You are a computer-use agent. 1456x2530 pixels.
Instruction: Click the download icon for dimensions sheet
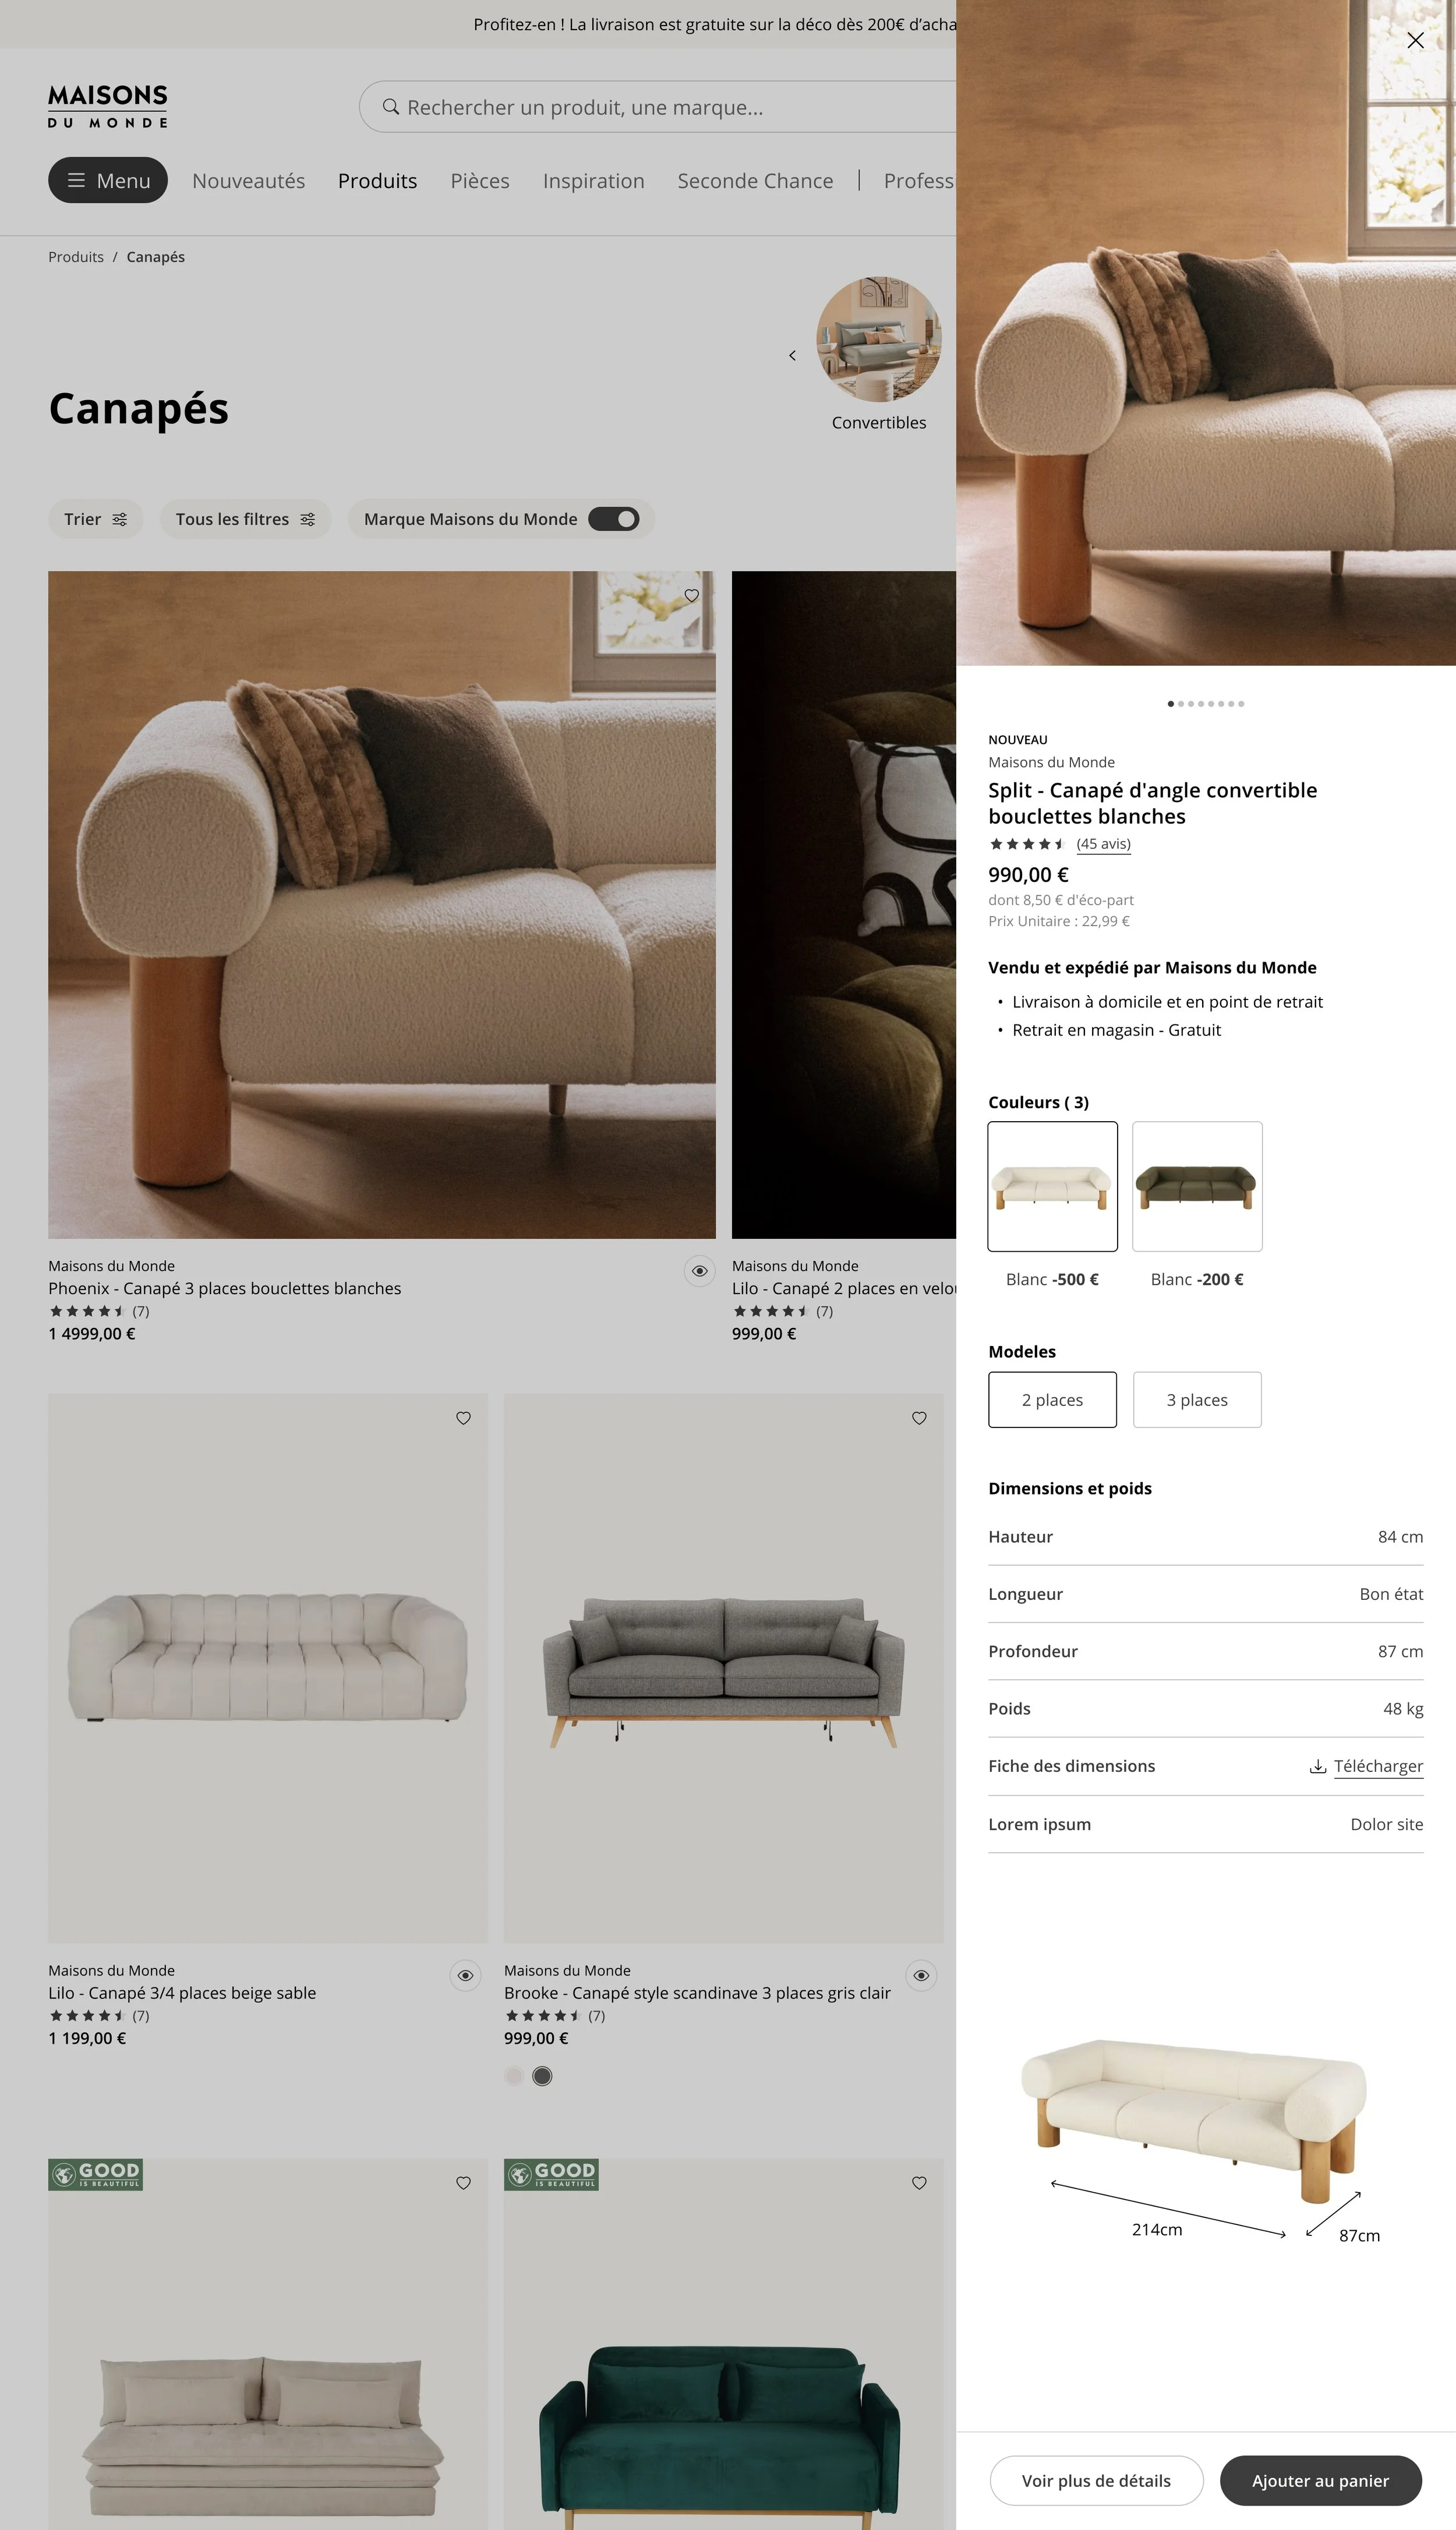(1318, 1766)
